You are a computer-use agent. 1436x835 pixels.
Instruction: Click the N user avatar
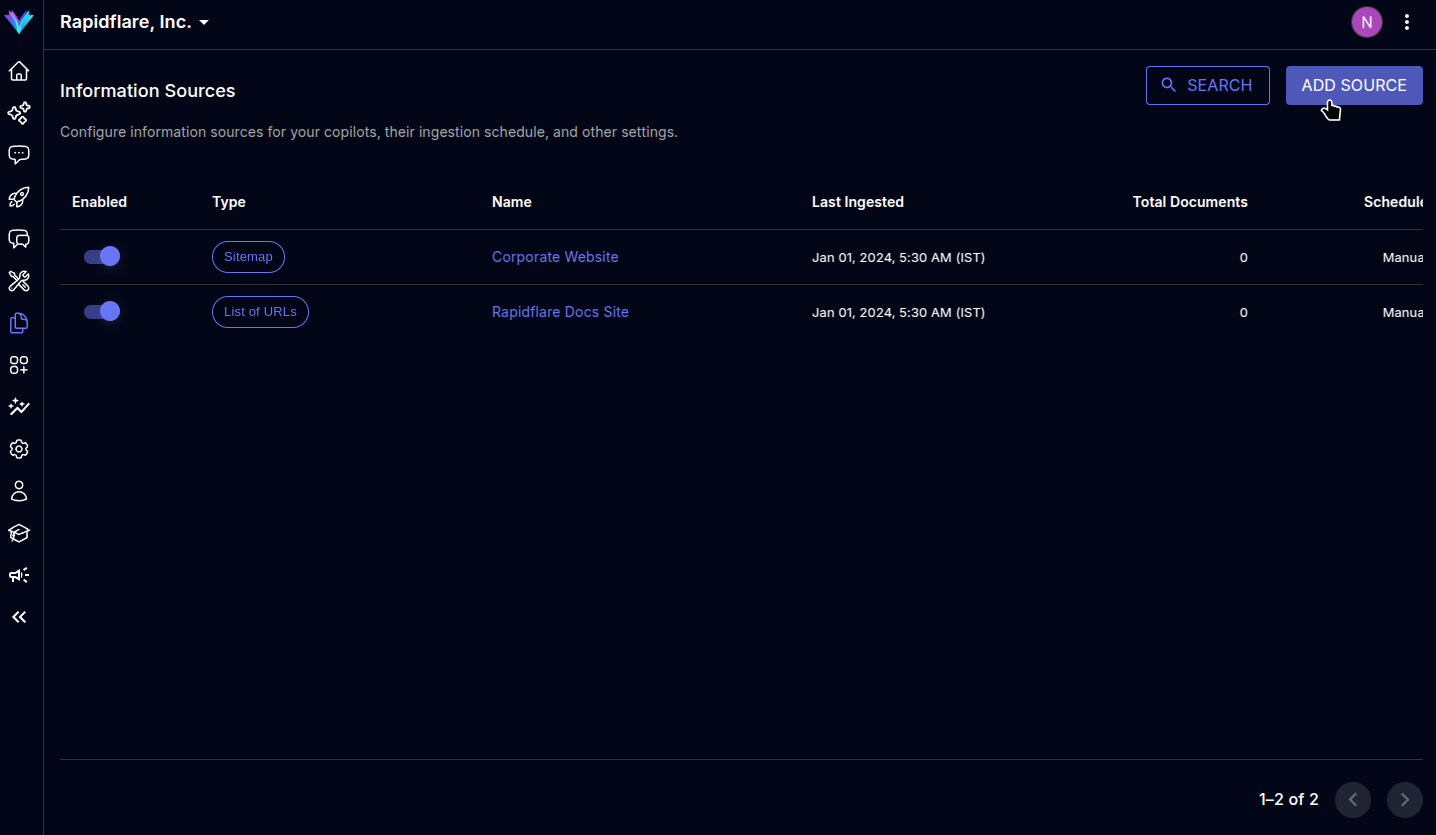[x=1366, y=22]
